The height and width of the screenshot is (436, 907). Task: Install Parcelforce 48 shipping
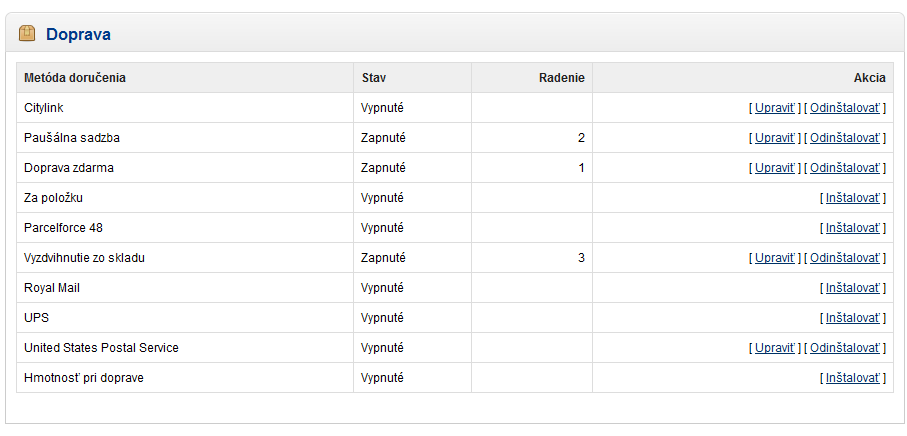[853, 228]
